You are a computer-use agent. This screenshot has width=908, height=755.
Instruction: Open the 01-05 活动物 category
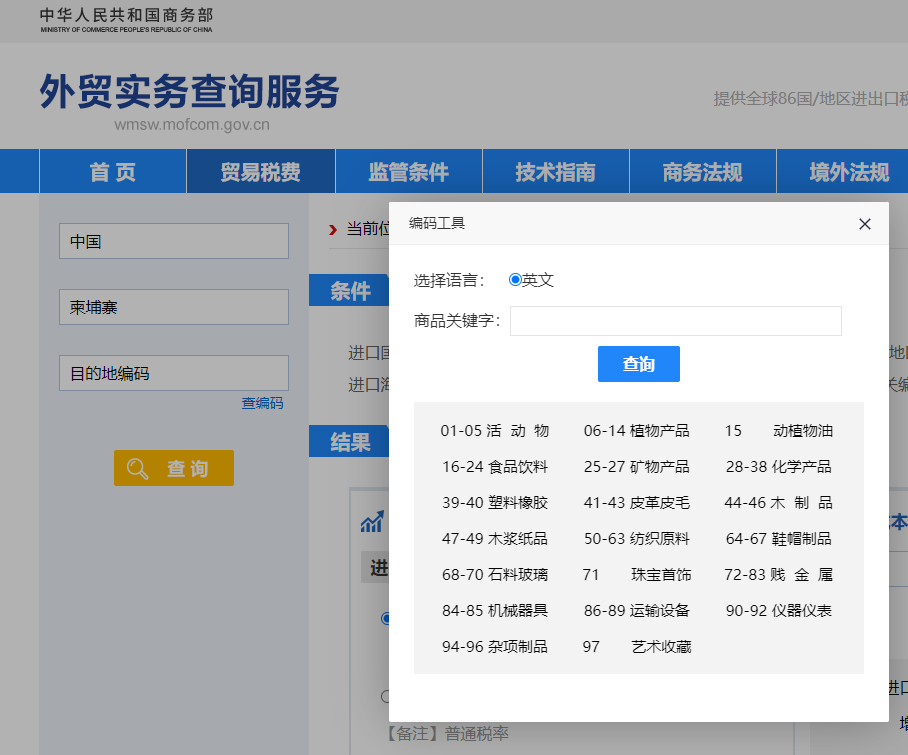[495, 431]
